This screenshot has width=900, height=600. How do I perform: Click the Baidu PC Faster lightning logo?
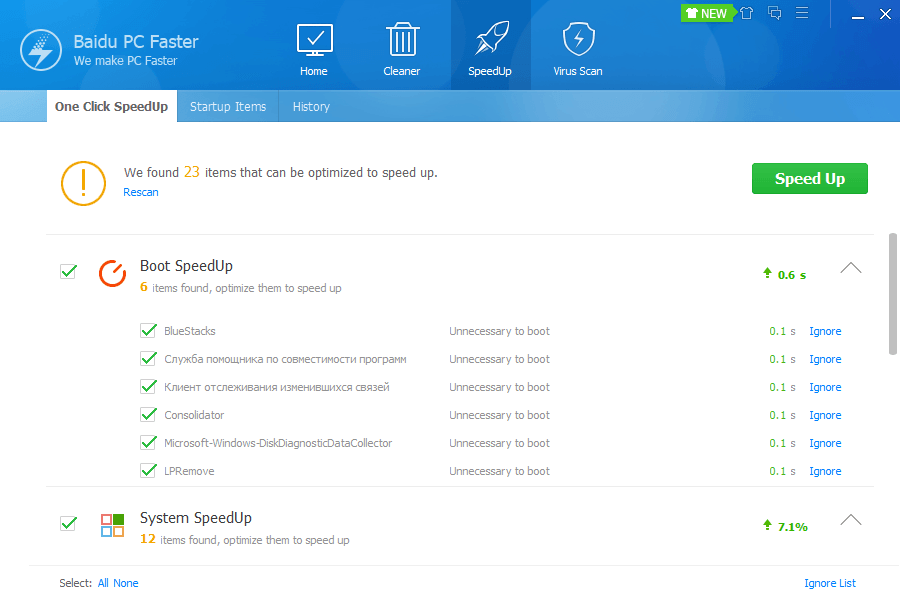coord(41,50)
